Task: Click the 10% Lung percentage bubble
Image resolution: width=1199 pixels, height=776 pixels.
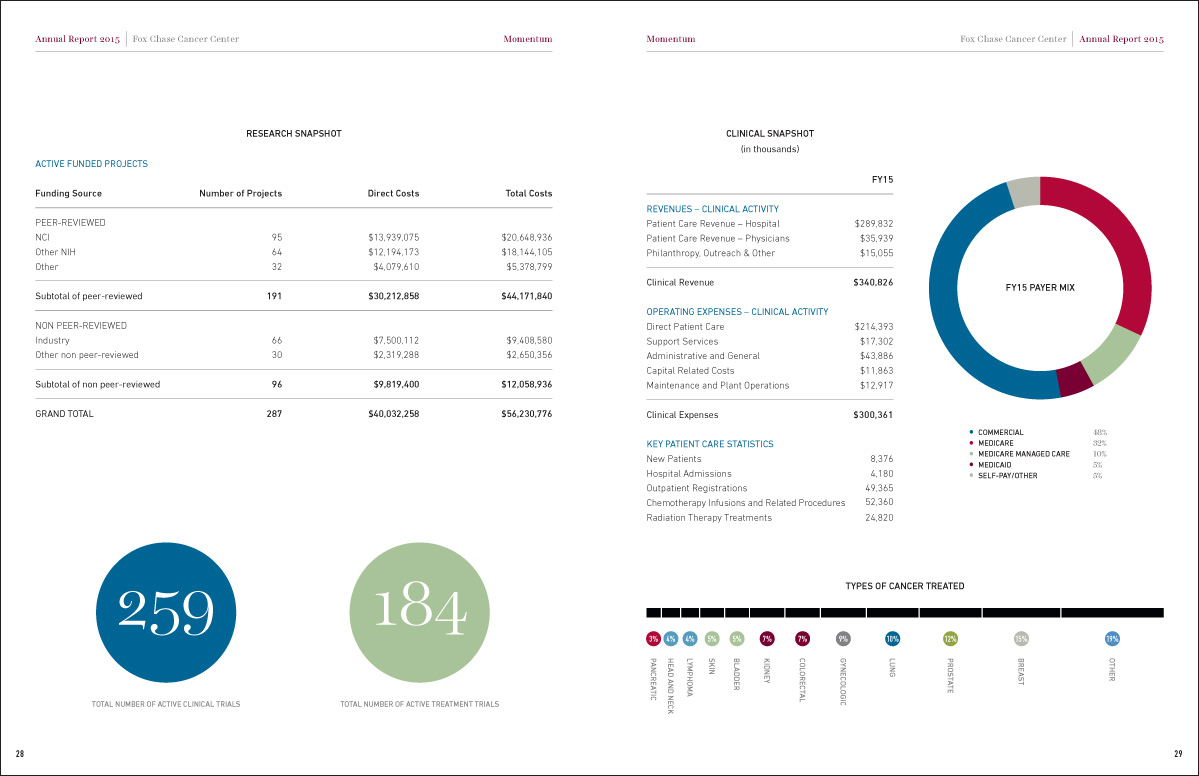Action: point(892,638)
